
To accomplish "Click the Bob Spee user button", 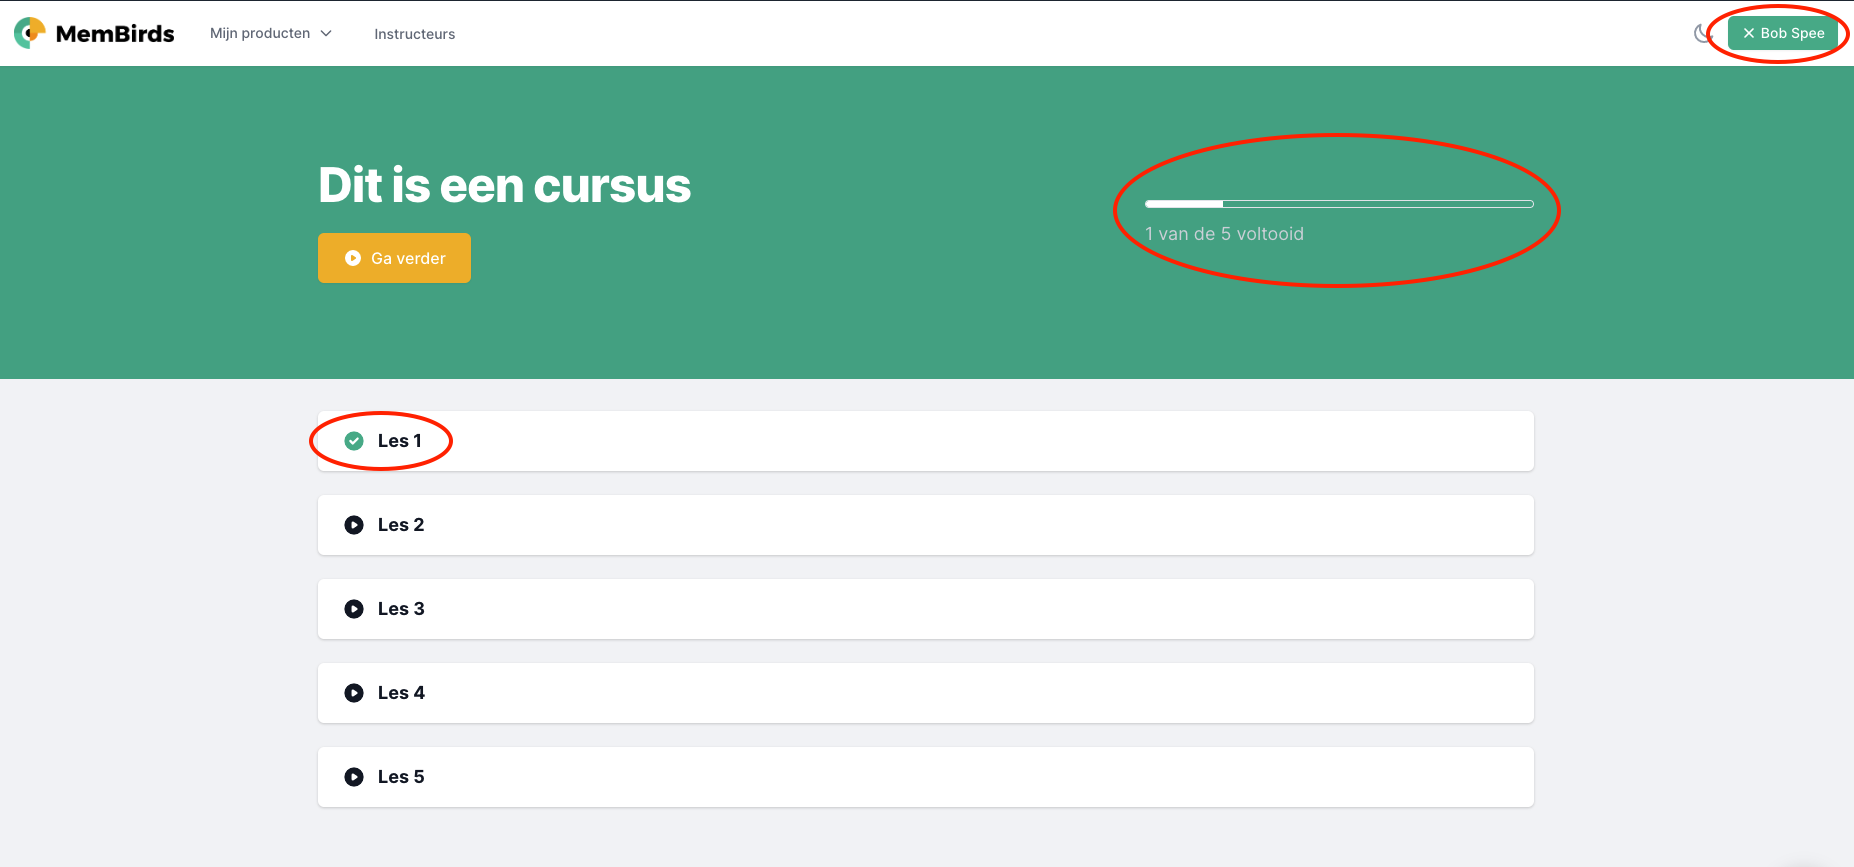I will pos(1783,33).
